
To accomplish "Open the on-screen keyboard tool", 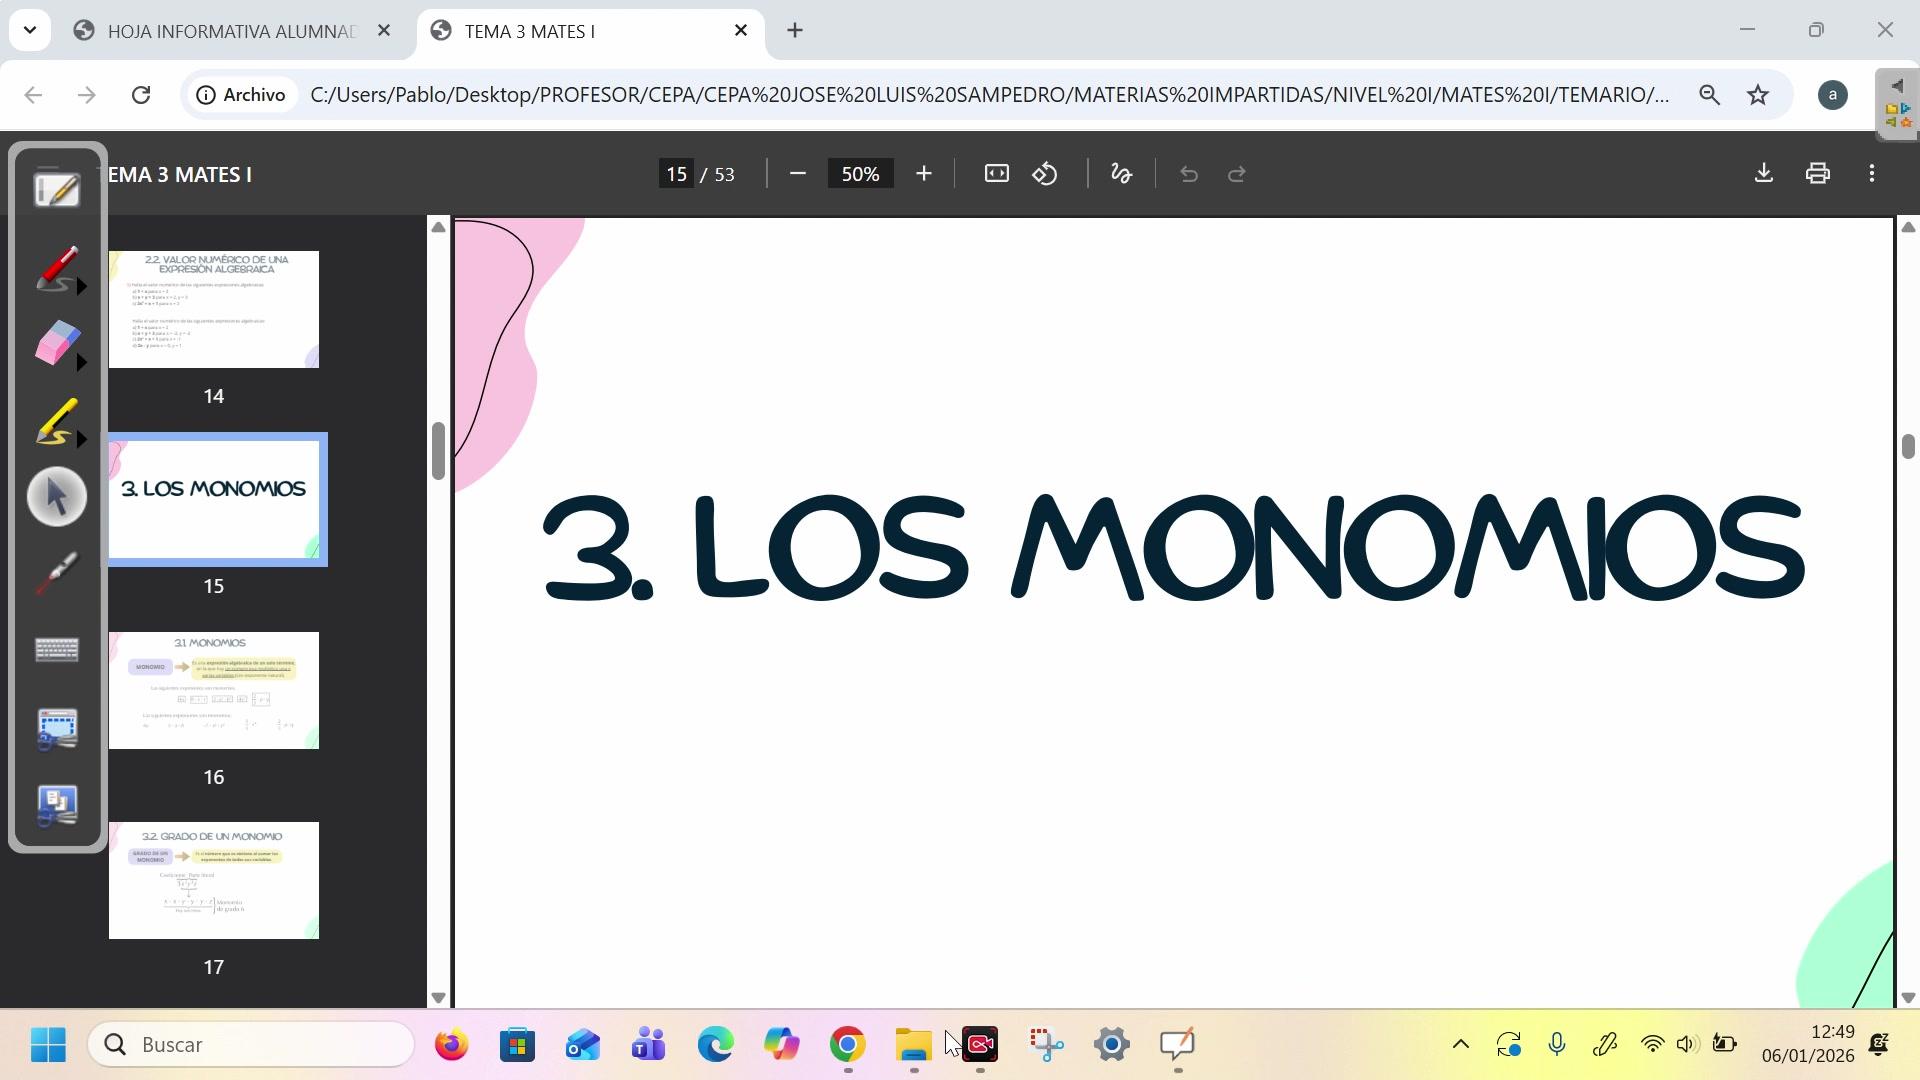I will click(57, 651).
